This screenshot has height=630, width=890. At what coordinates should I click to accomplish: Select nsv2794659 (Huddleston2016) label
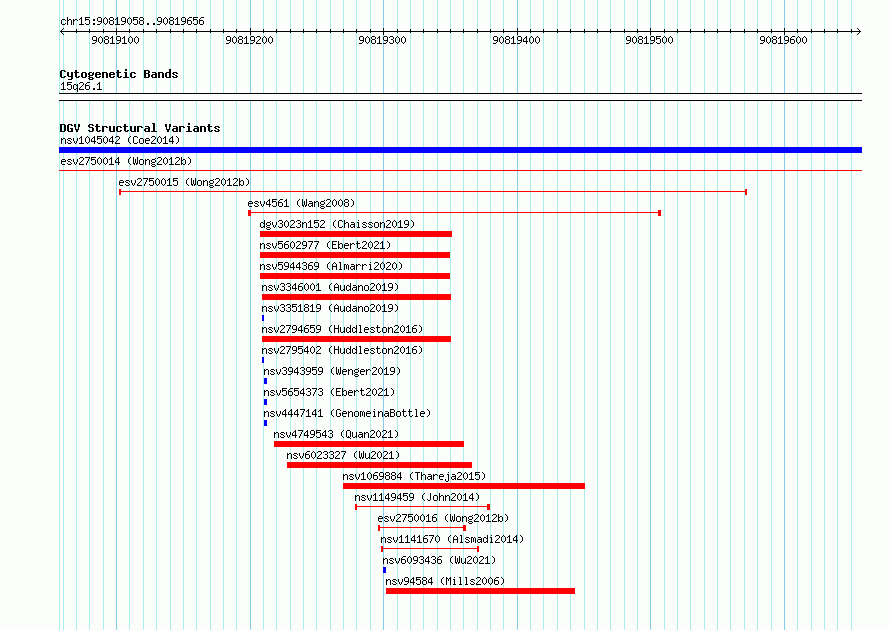(342, 329)
